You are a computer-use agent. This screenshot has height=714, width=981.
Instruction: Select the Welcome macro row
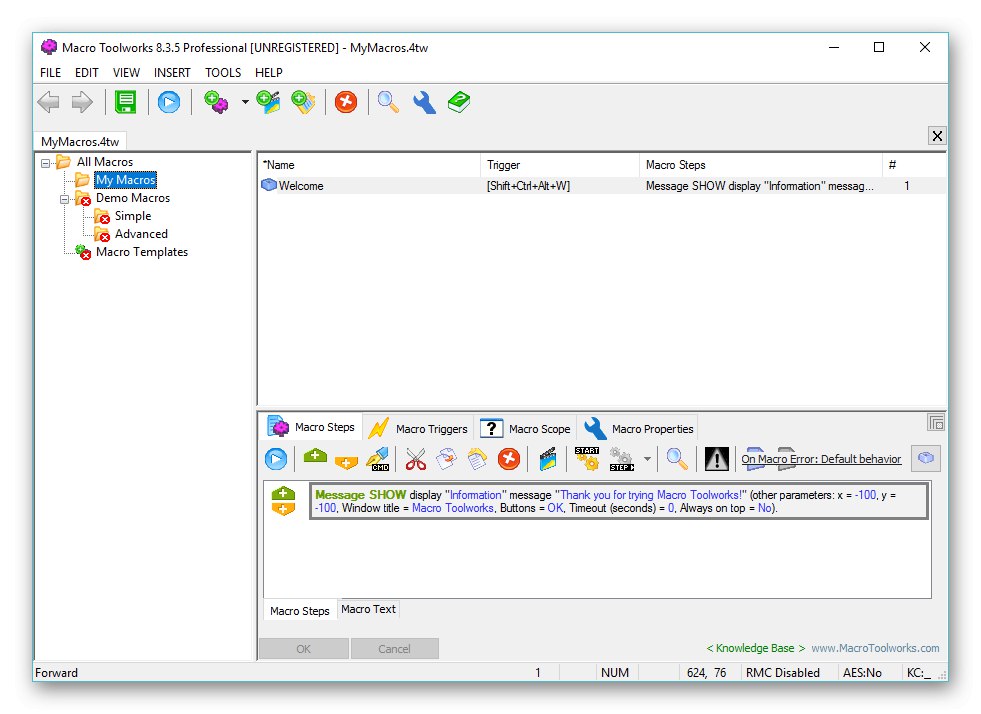[x=602, y=186]
